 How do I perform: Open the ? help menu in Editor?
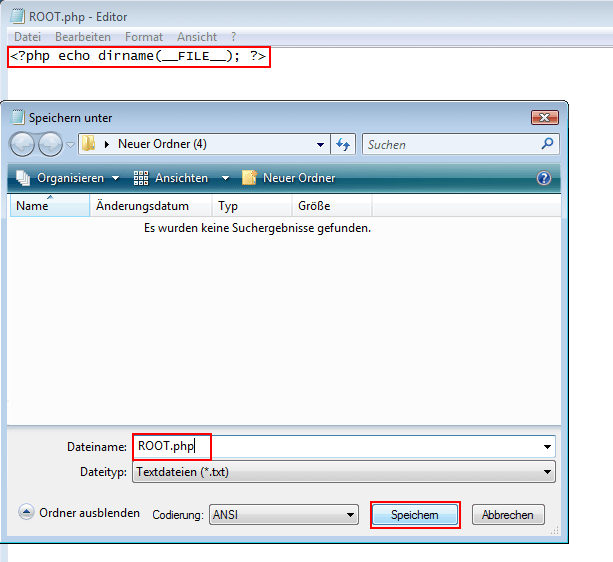click(x=233, y=37)
